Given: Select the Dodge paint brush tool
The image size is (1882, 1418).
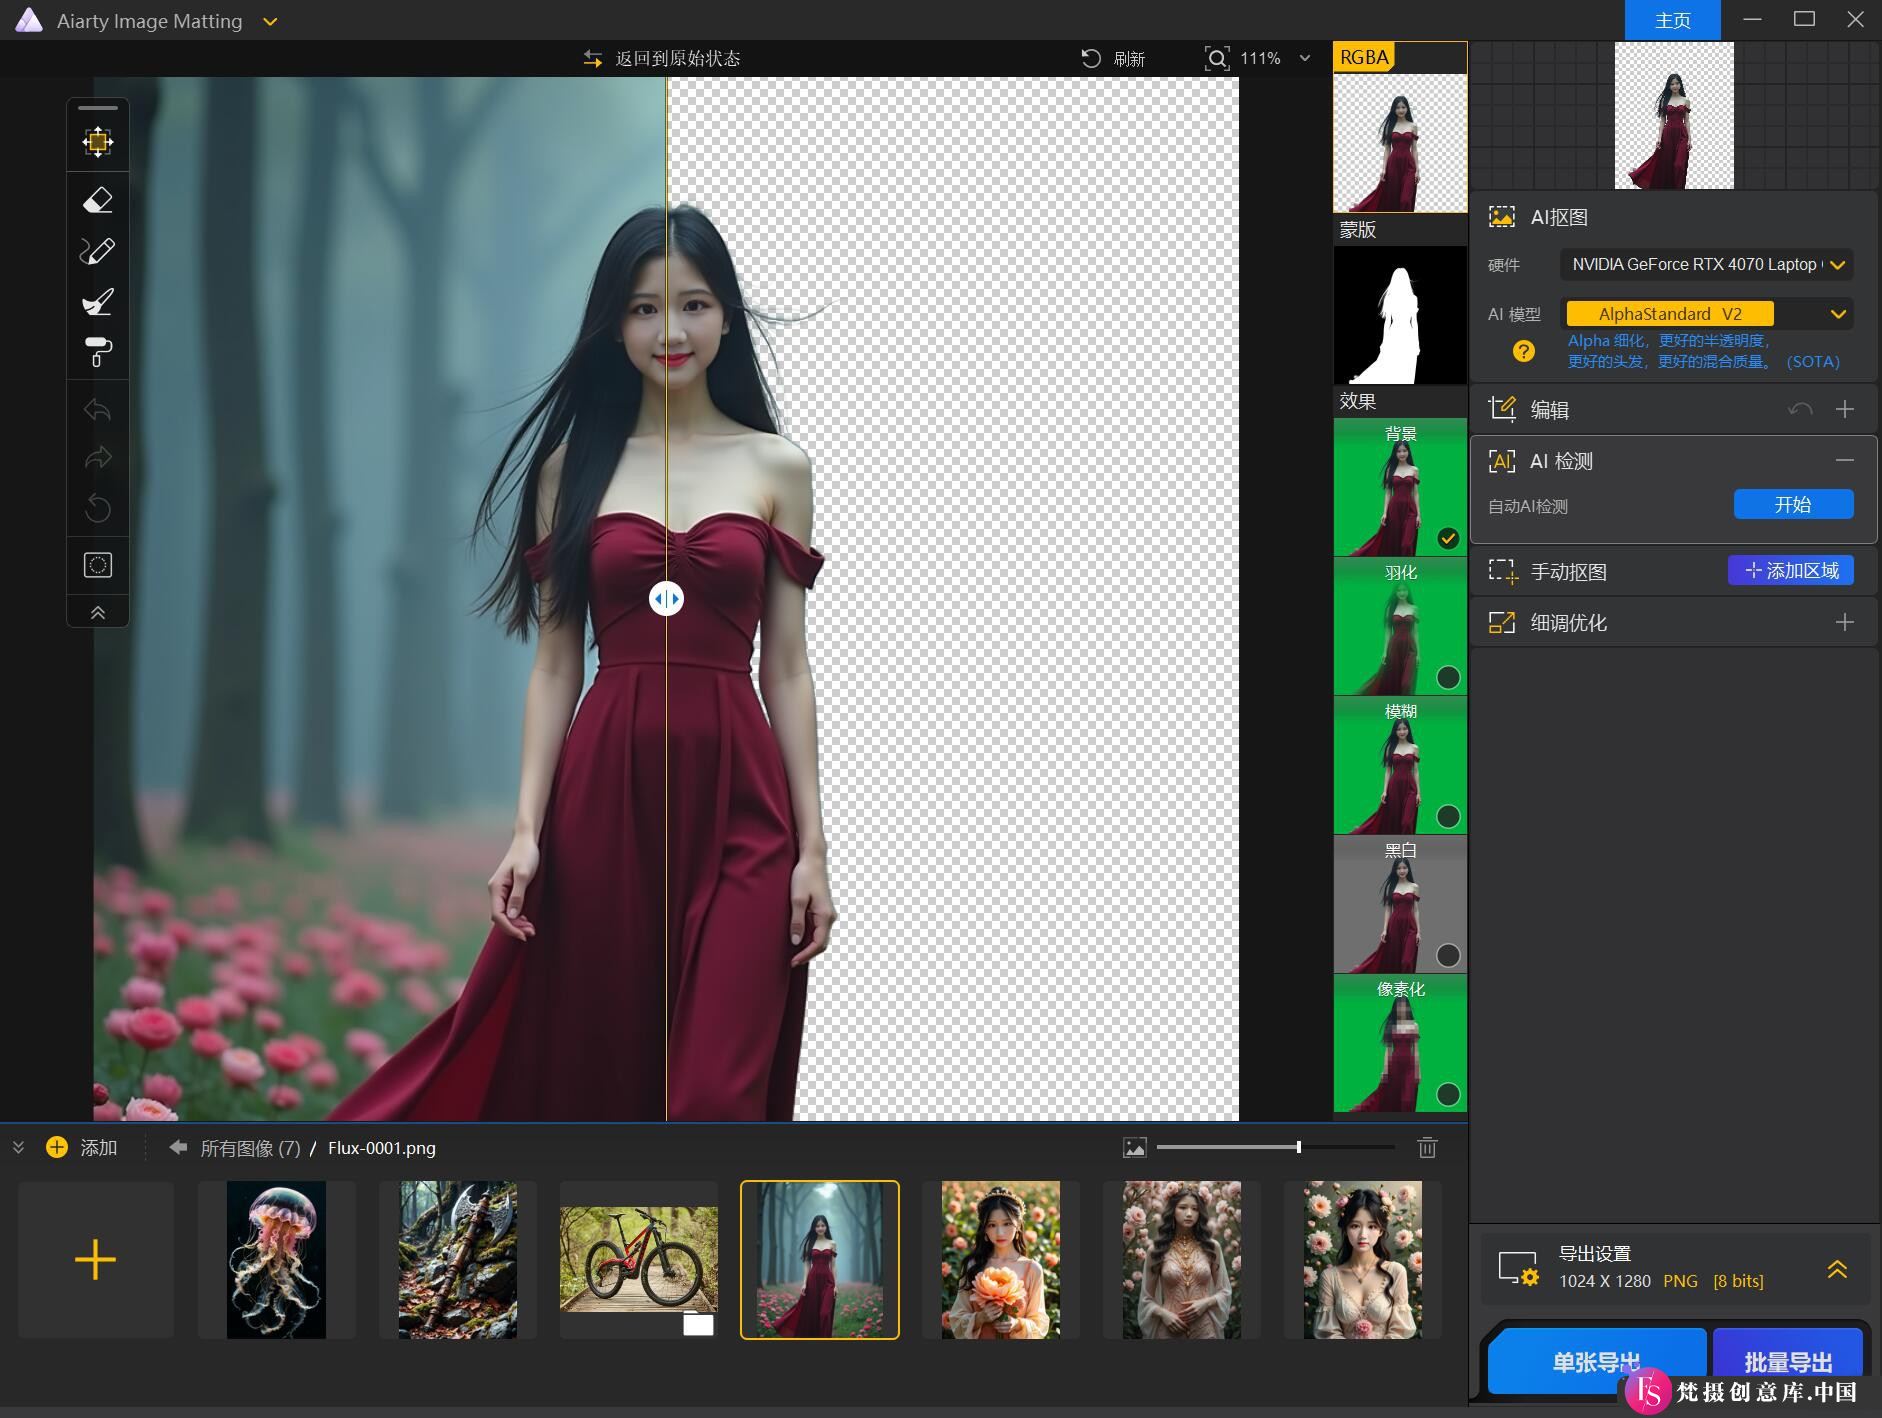Looking at the screenshot, I should (98, 301).
